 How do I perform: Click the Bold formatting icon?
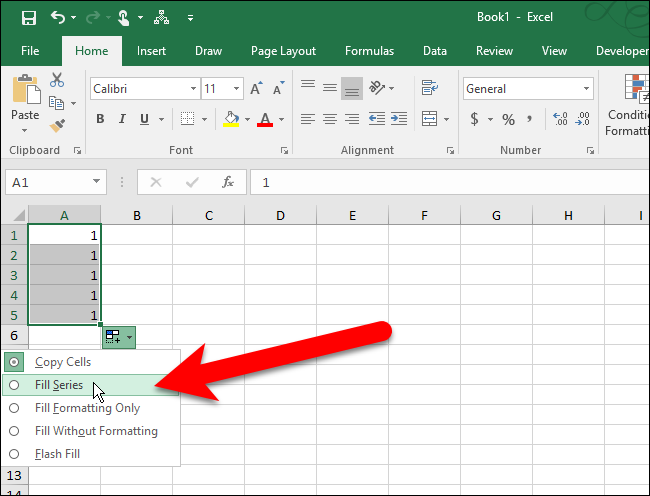[x=100, y=120]
